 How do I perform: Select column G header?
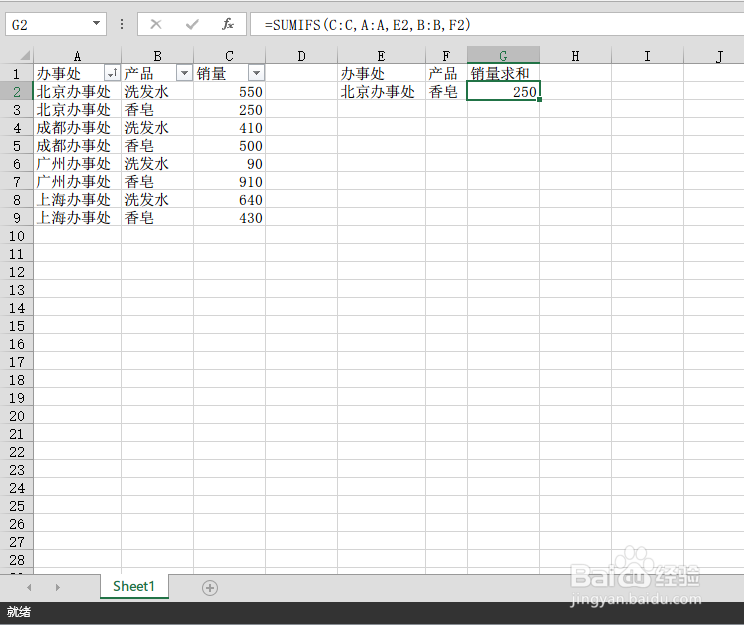pyautogui.click(x=503, y=56)
